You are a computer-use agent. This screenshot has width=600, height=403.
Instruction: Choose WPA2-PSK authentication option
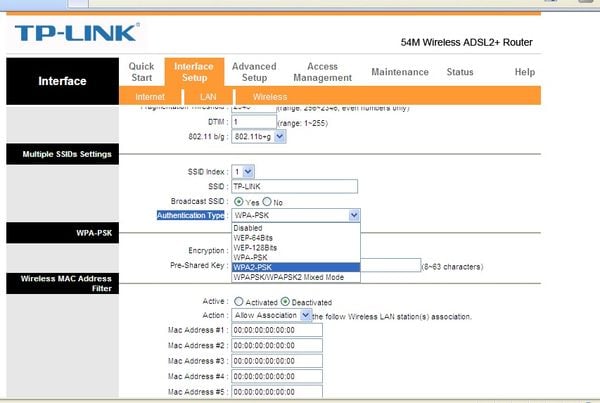pyautogui.click(x=296, y=267)
